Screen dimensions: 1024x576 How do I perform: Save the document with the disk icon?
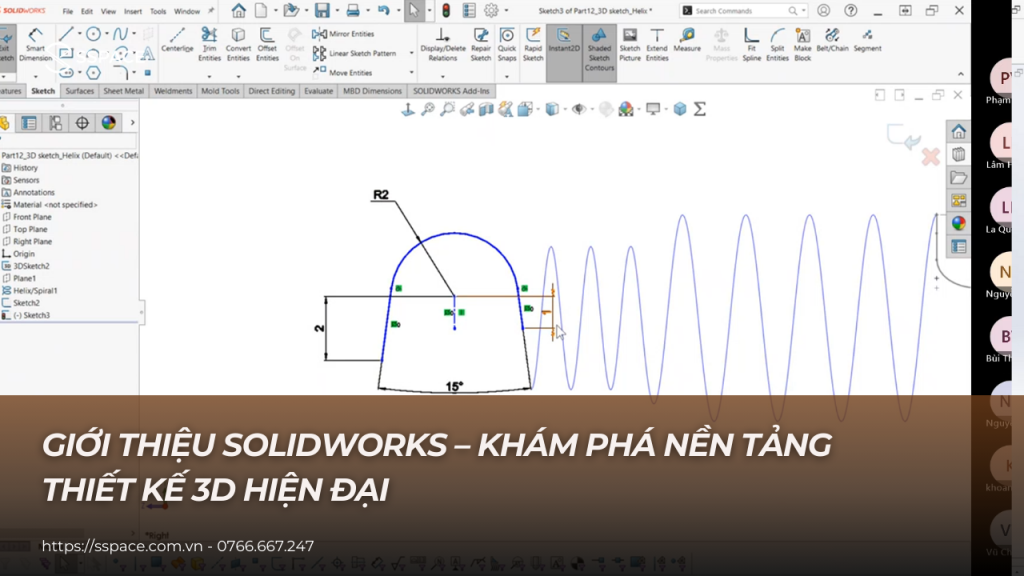coord(322,10)
